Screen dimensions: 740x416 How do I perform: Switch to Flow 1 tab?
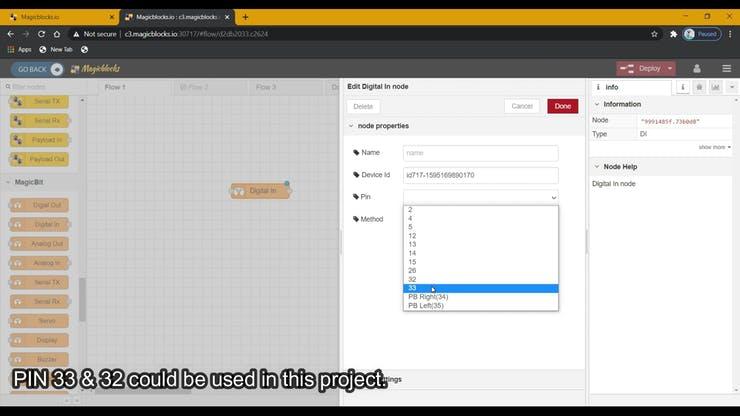point(115,87)
